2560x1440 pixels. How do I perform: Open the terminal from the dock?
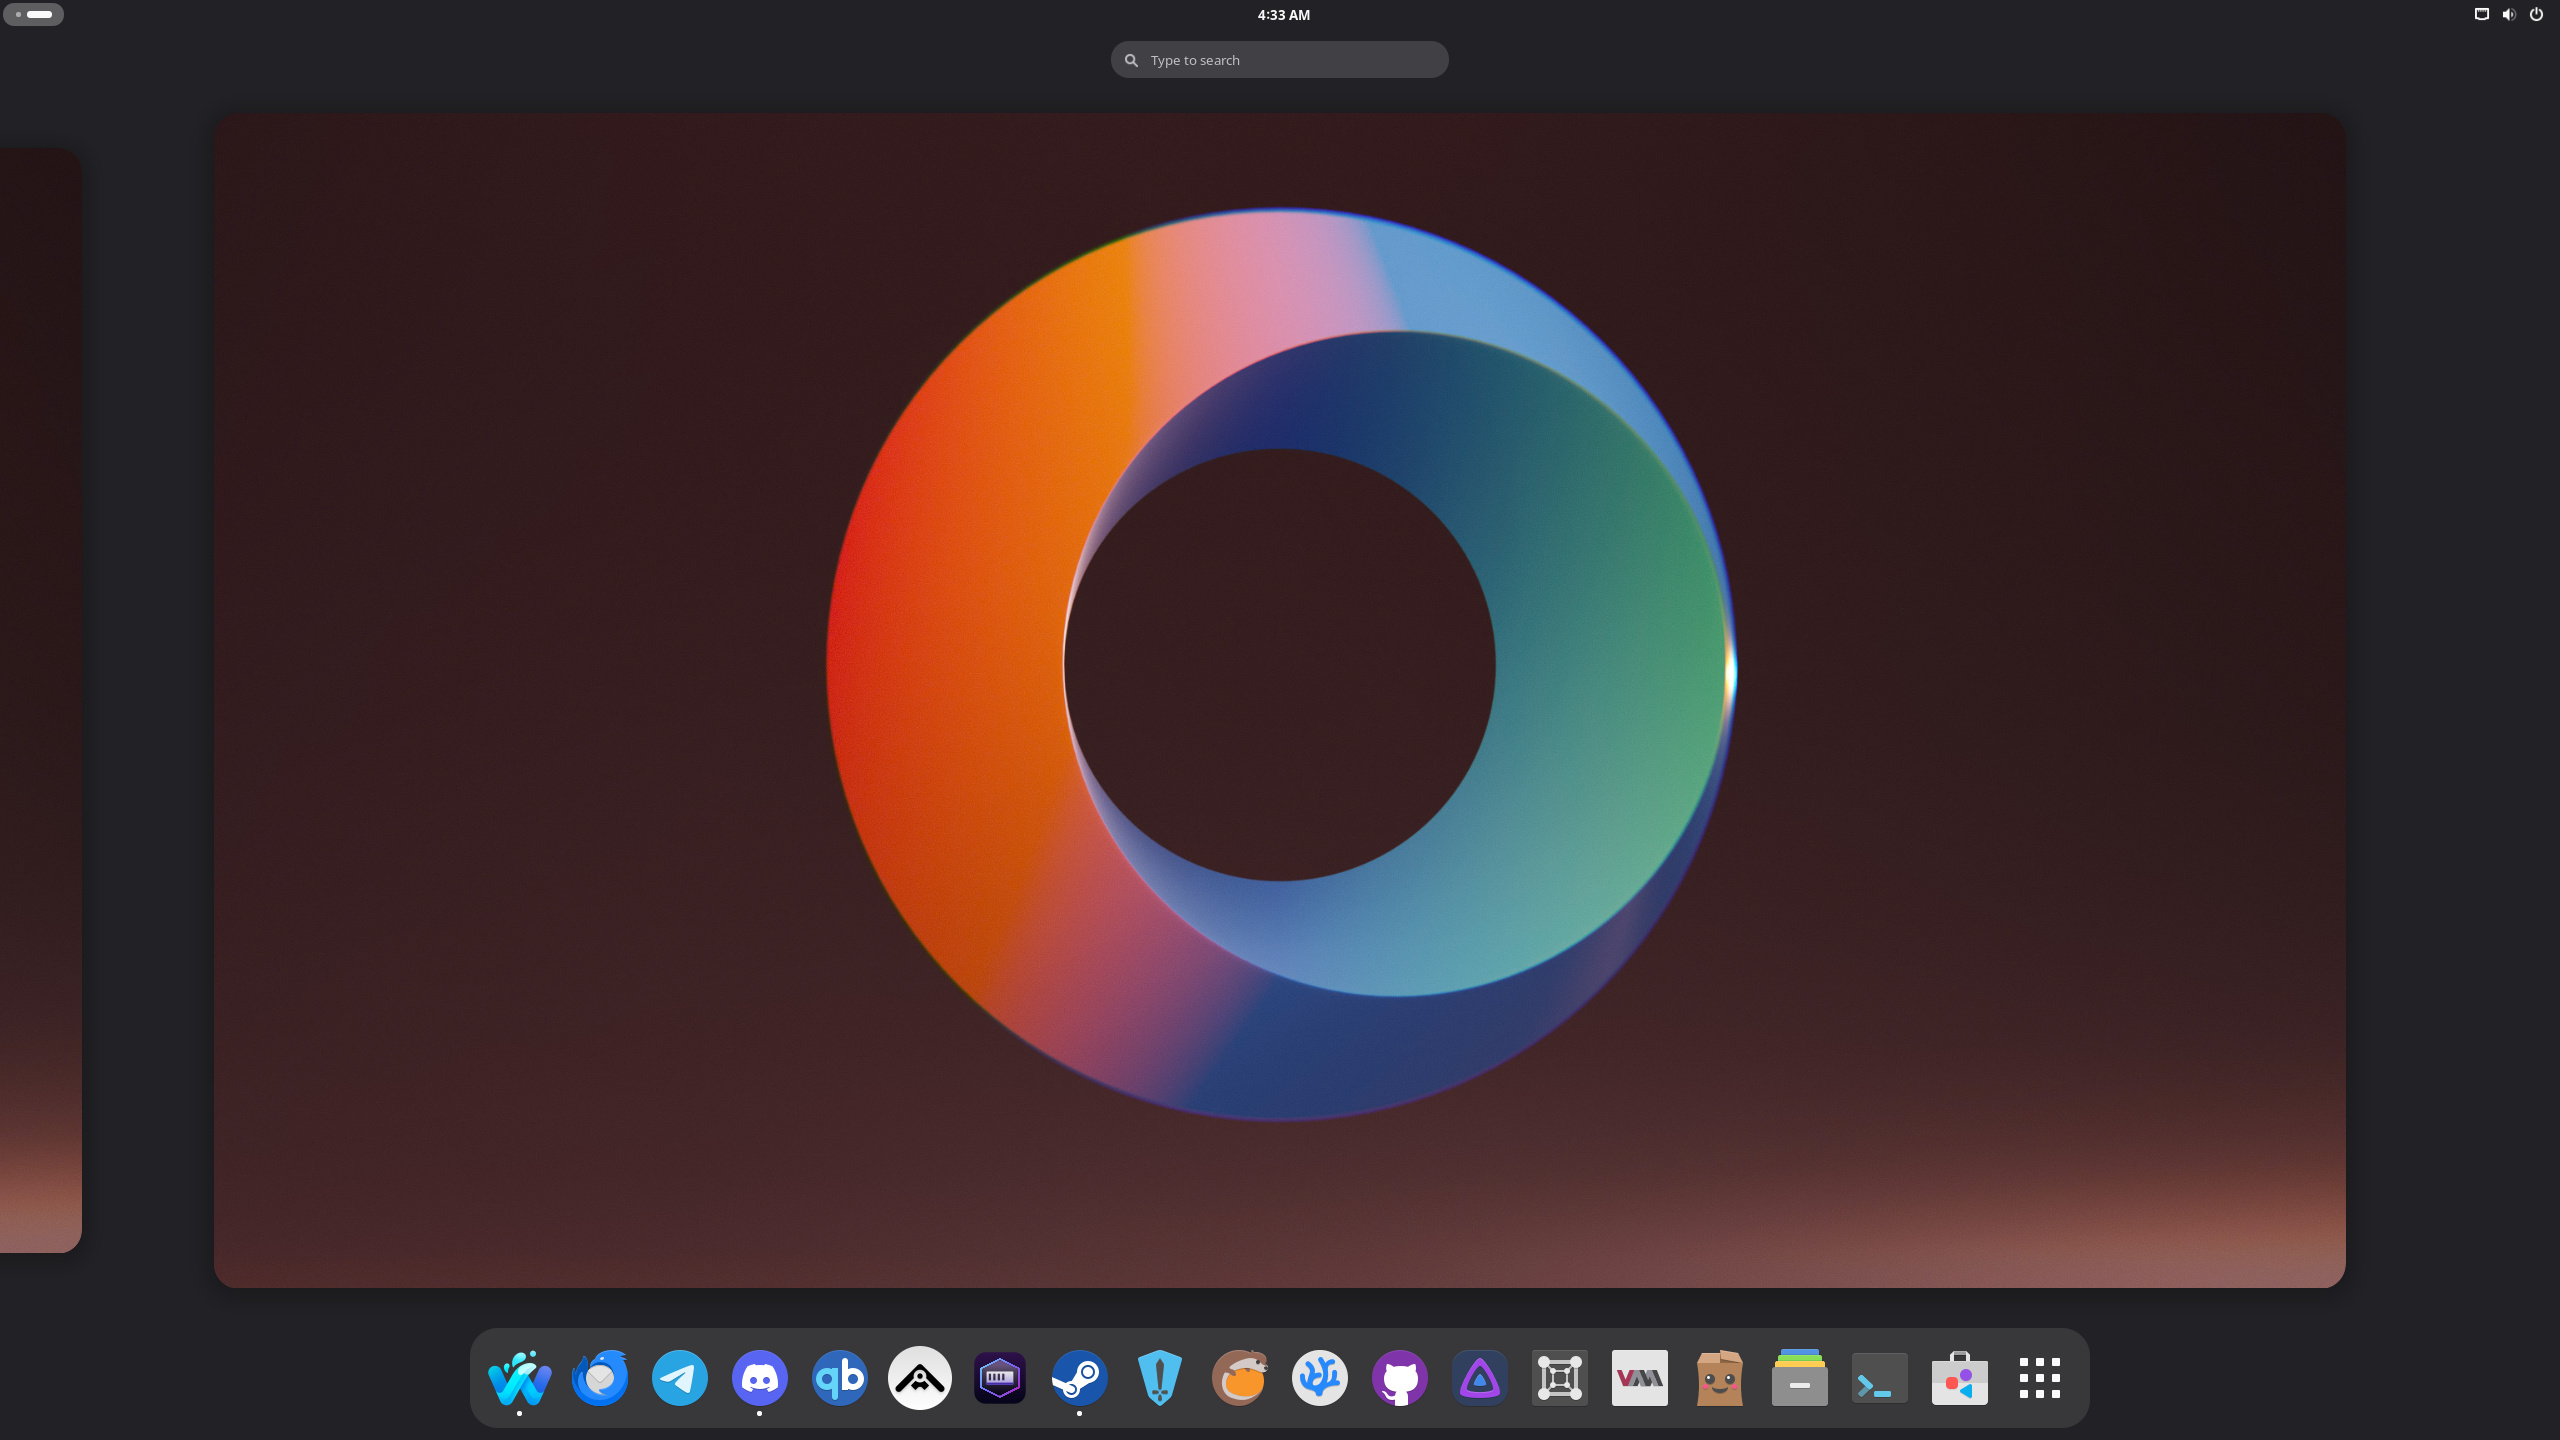[1879, 1378]
